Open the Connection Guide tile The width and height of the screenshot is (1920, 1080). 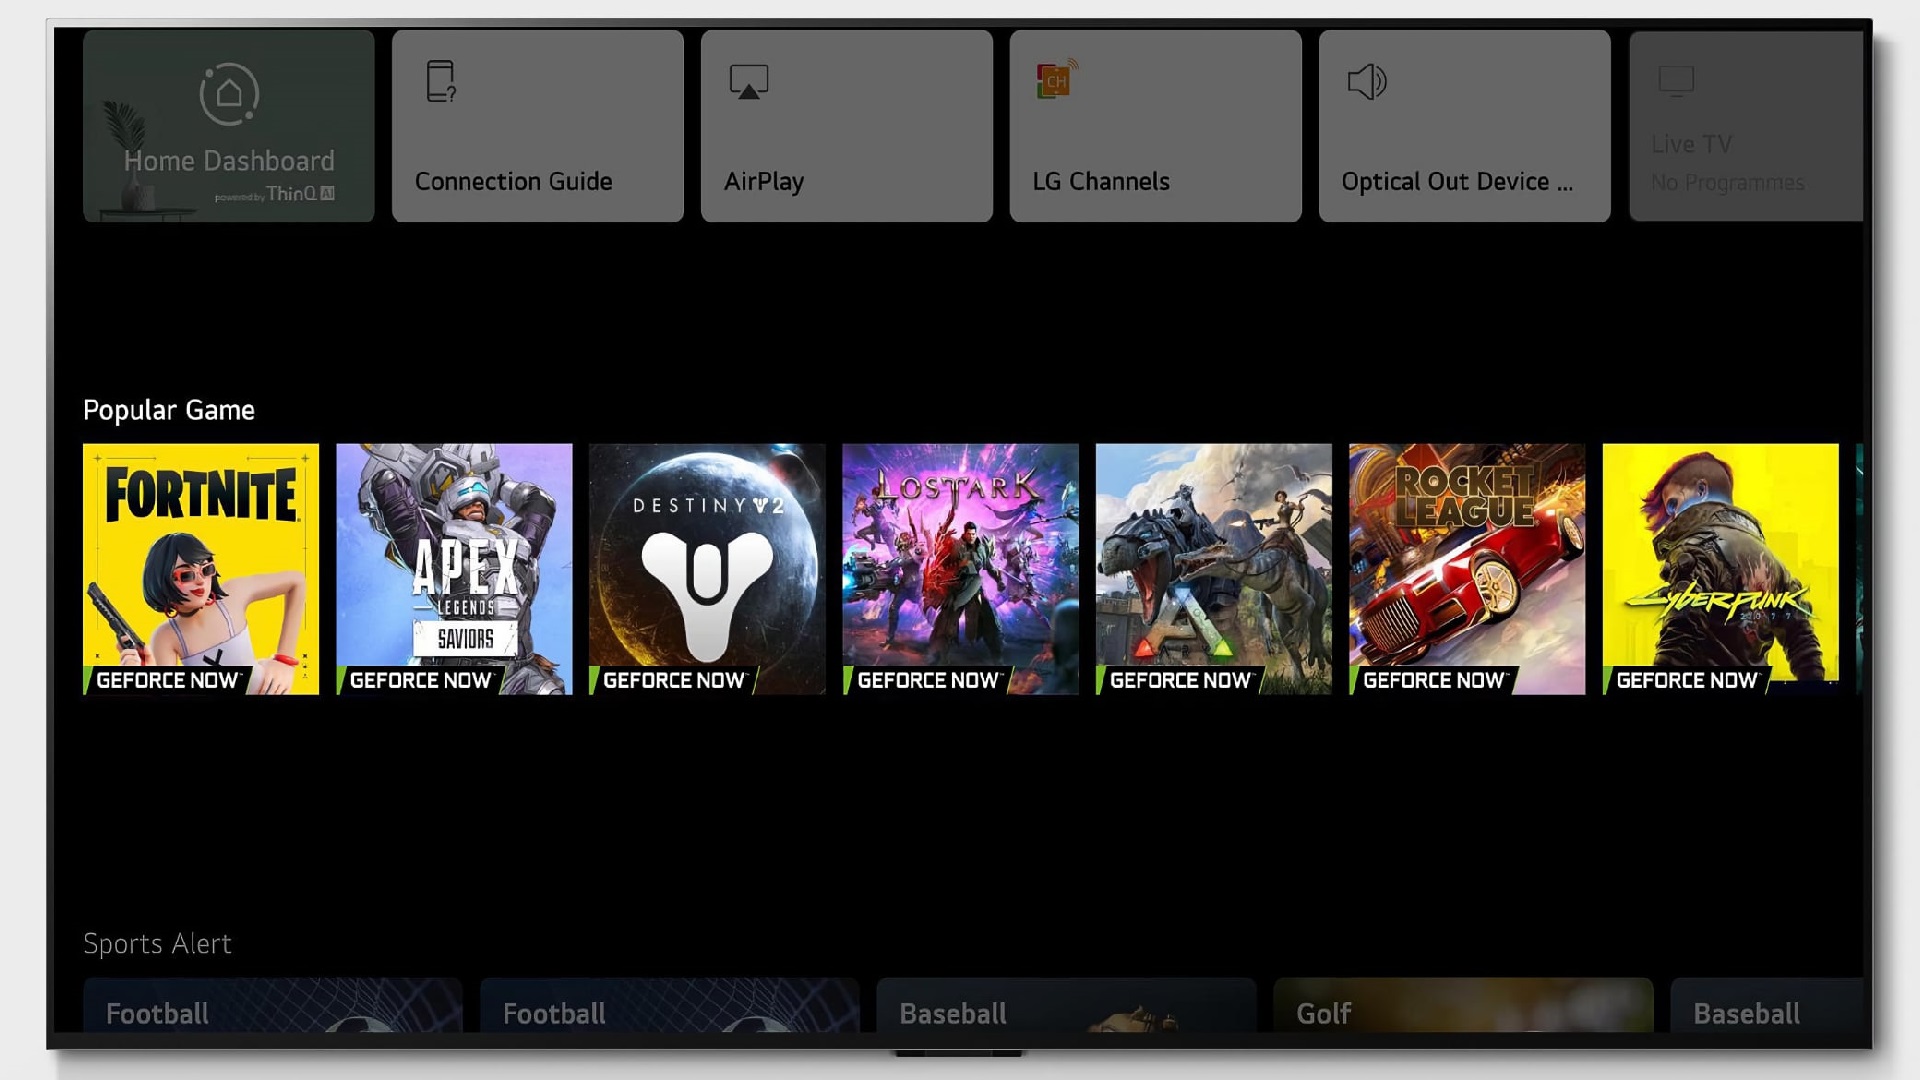[x=538, y=126]
